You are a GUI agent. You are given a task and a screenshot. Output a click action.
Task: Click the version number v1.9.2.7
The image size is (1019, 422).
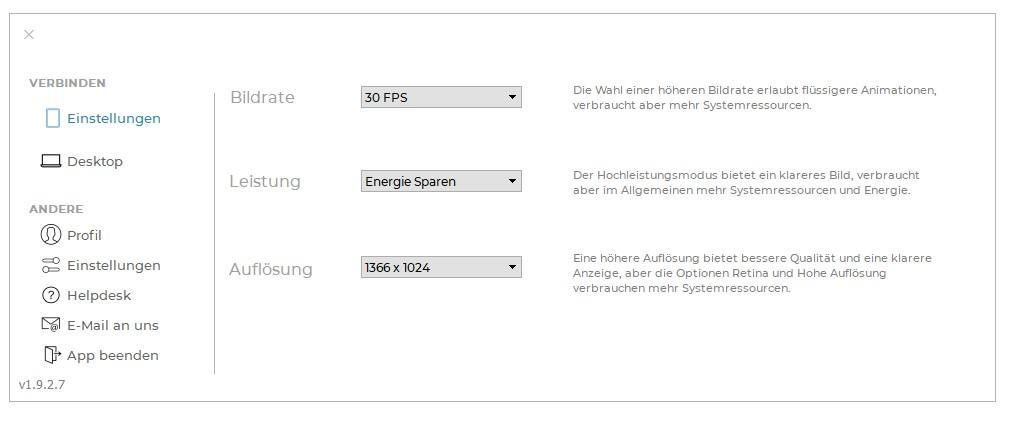click(x=42, y=384)
